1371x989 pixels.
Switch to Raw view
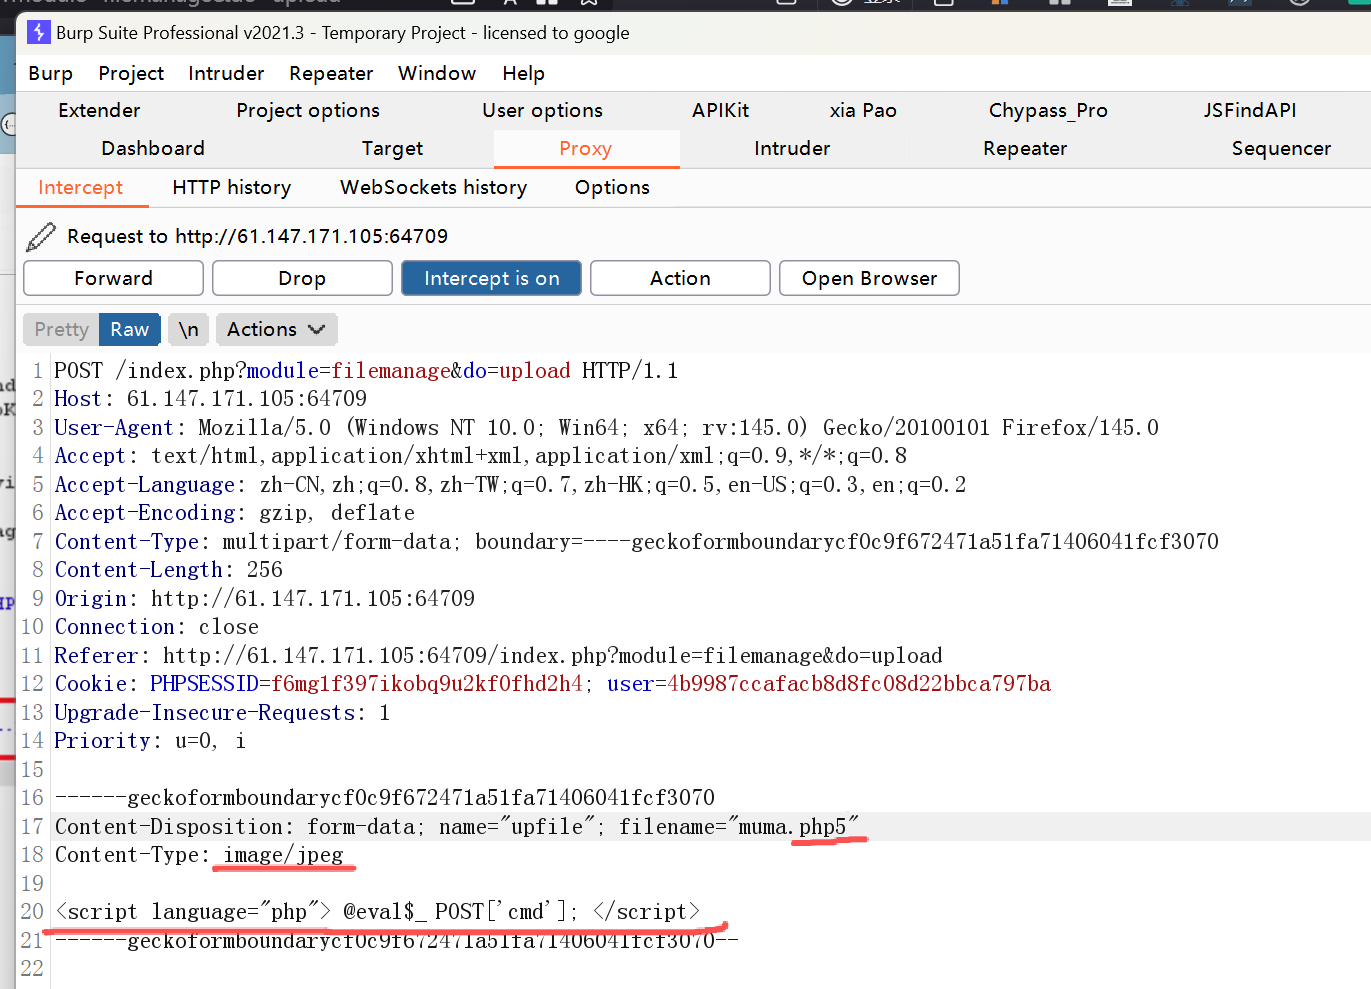tap(130, 329)
